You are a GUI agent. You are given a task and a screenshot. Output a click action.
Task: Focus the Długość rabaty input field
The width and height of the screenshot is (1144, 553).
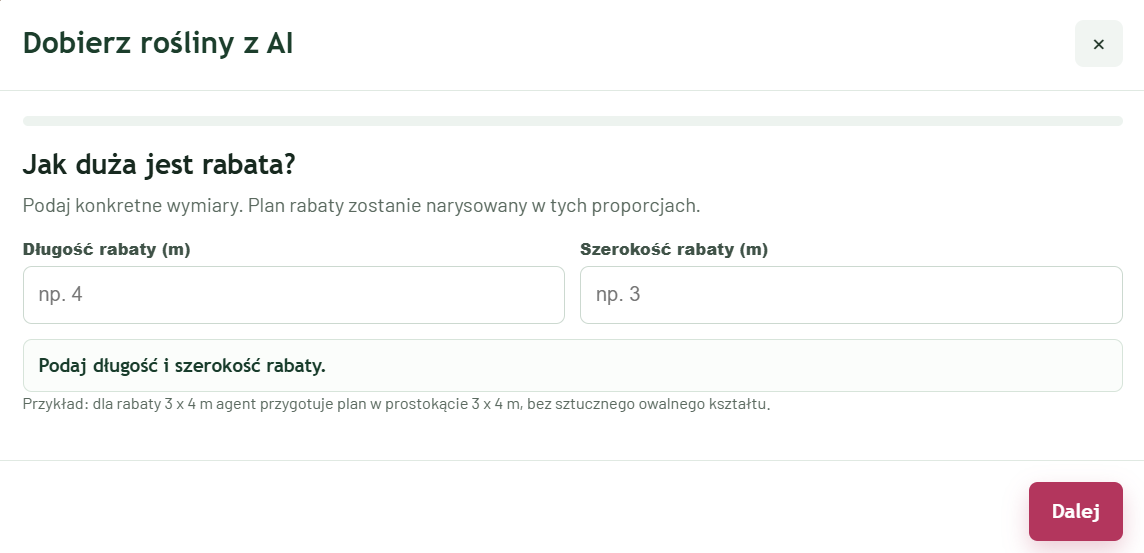[294, 295]
